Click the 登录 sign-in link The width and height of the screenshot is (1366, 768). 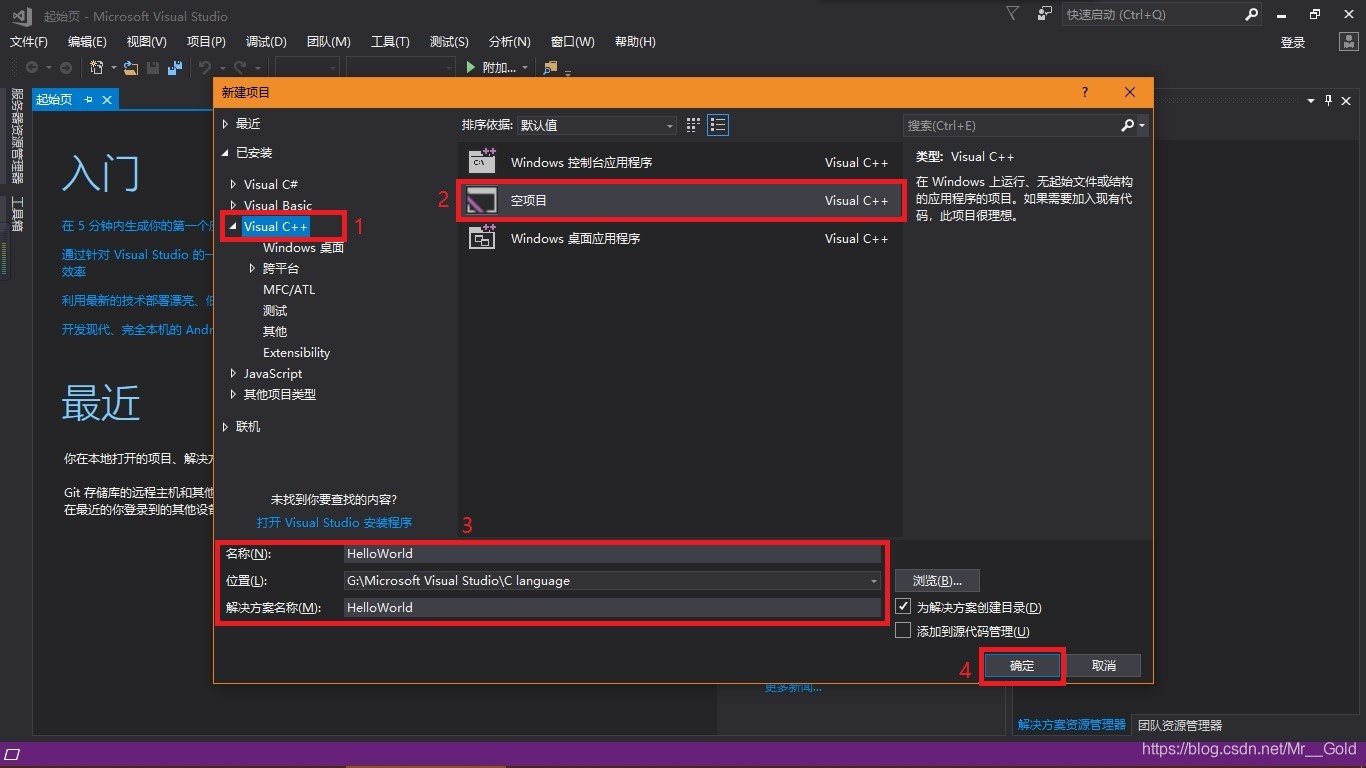tap(1293, 42)
